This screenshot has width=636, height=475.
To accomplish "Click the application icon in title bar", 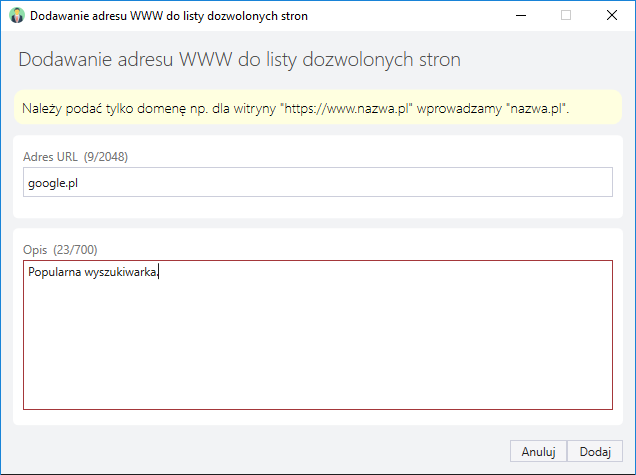I will click(x=17, y=16).
